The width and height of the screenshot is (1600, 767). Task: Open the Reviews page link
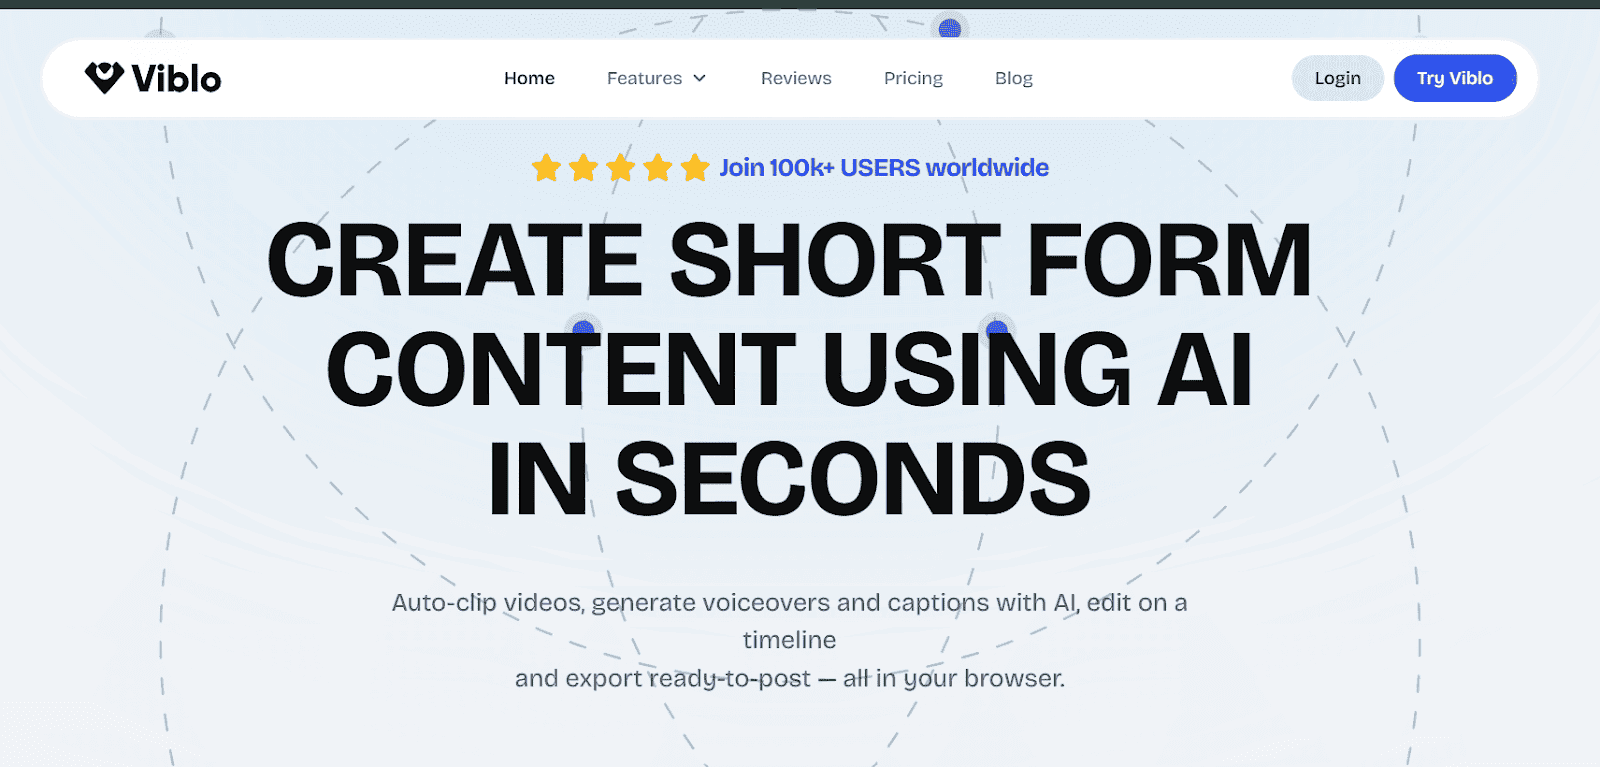tap(796, 78)
